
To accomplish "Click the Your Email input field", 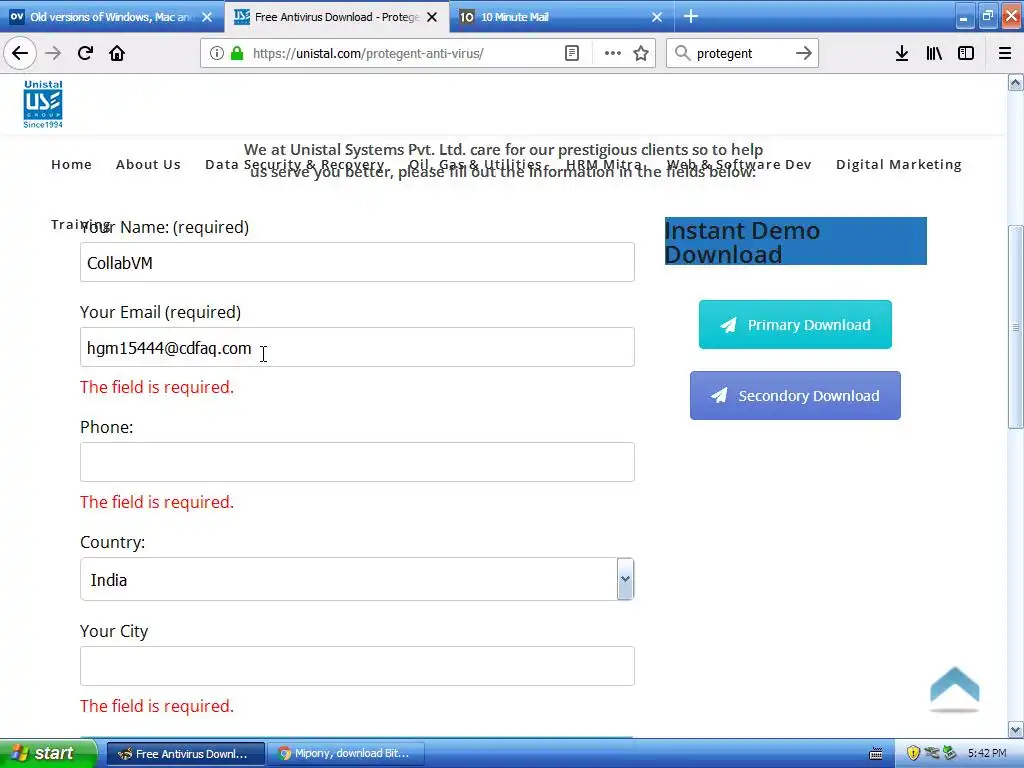I will 357,347.
